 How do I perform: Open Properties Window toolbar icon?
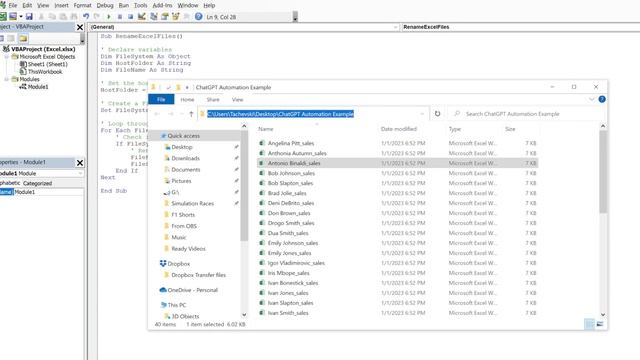point(164,17)
